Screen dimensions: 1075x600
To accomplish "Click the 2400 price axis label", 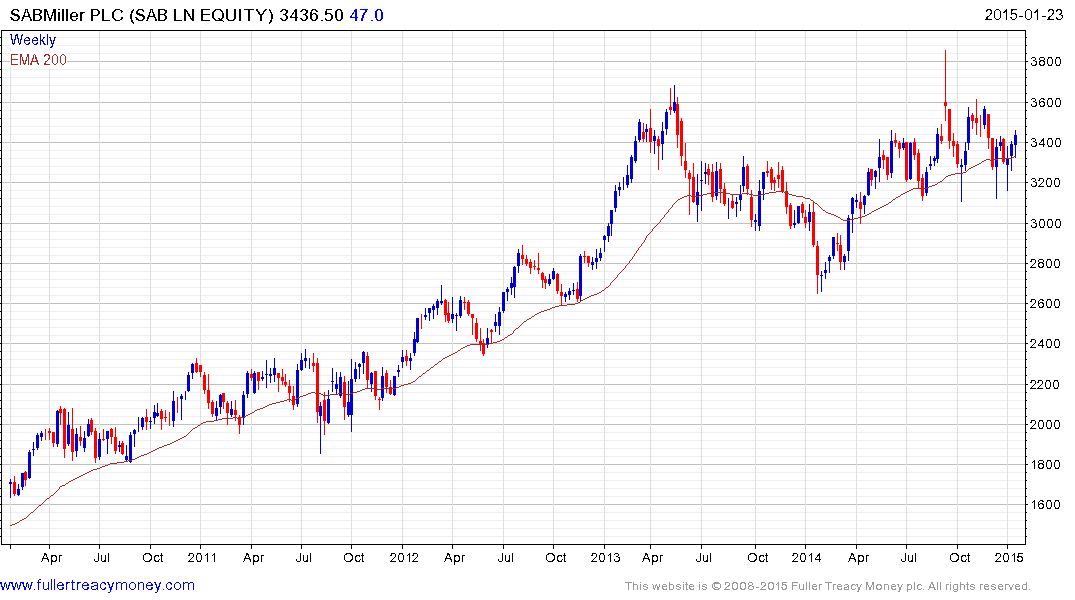I will 1046,344.
